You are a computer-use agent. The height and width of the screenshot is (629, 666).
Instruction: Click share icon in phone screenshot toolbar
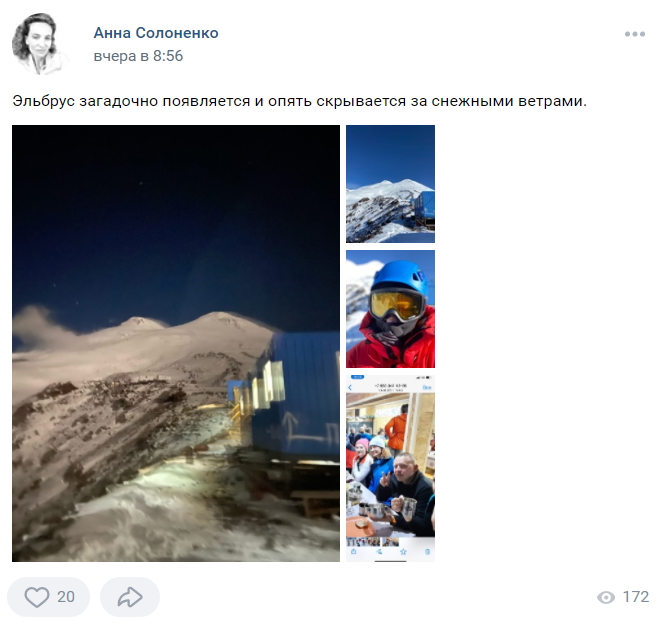click(353, 552)
